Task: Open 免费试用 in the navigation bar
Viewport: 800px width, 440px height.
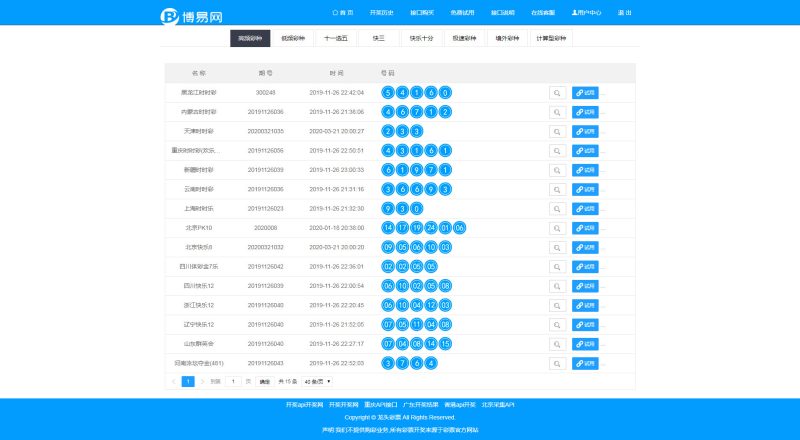Action: coord(462,13)
